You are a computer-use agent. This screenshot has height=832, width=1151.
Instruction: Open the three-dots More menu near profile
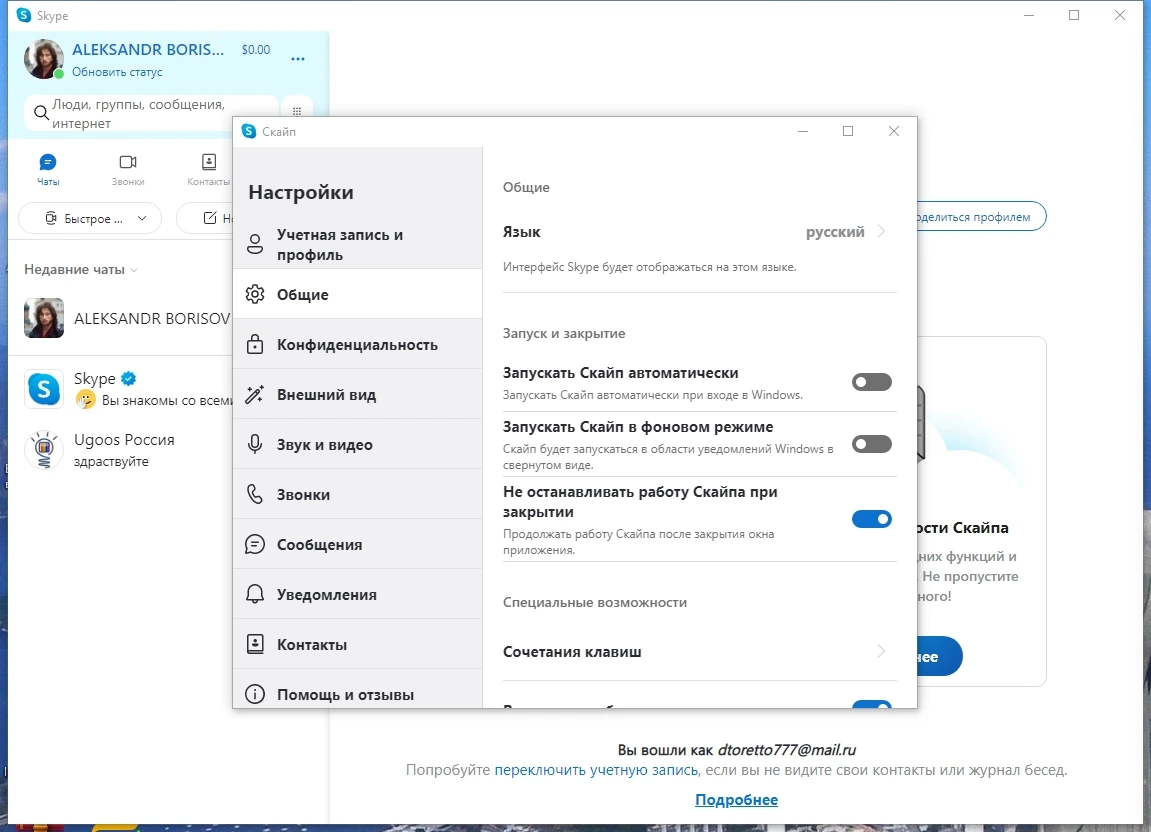(x=297, y=59)
